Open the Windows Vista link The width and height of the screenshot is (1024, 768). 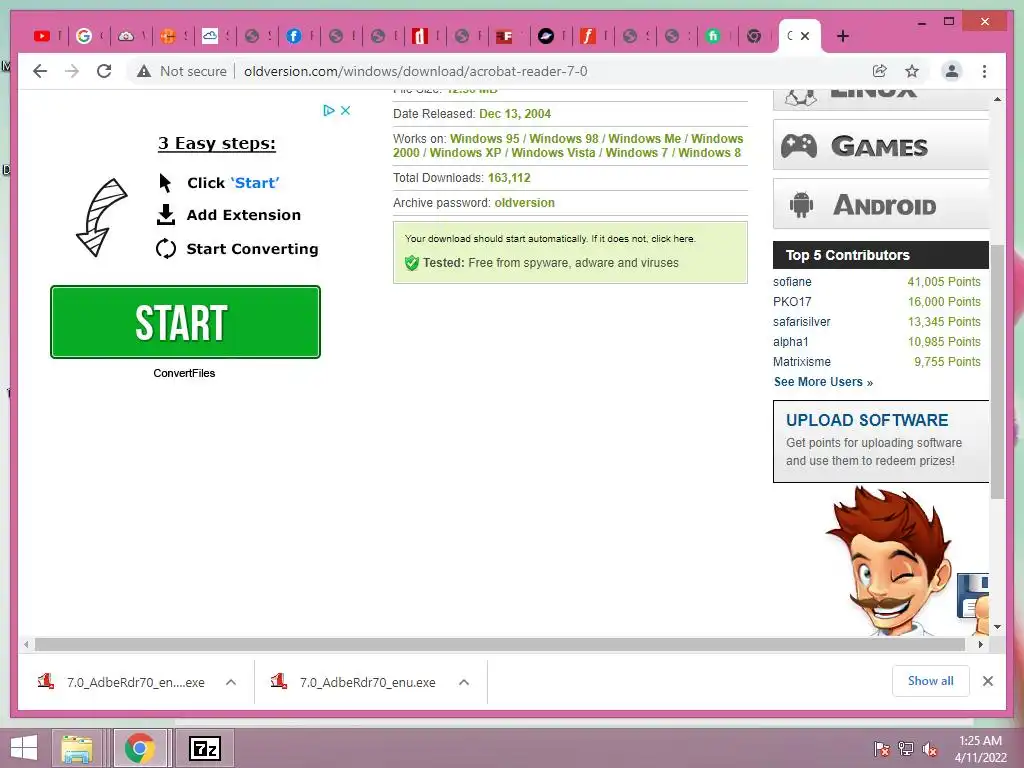[553, 153]
